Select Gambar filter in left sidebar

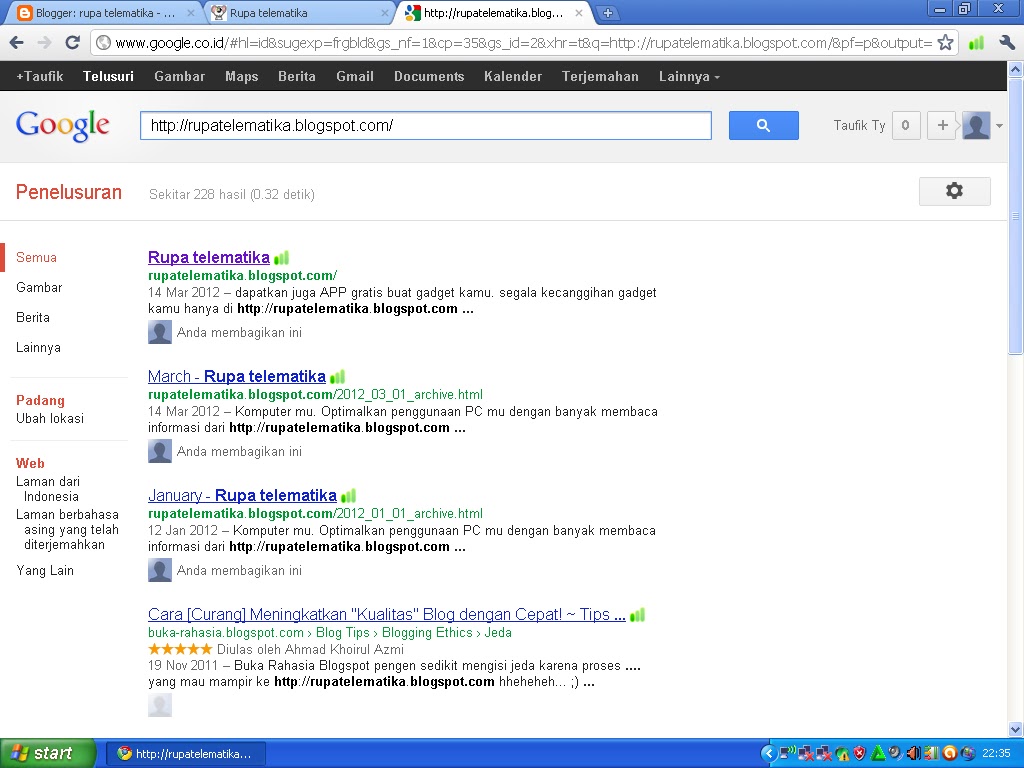pyautogui.click(x=39, y=287)
